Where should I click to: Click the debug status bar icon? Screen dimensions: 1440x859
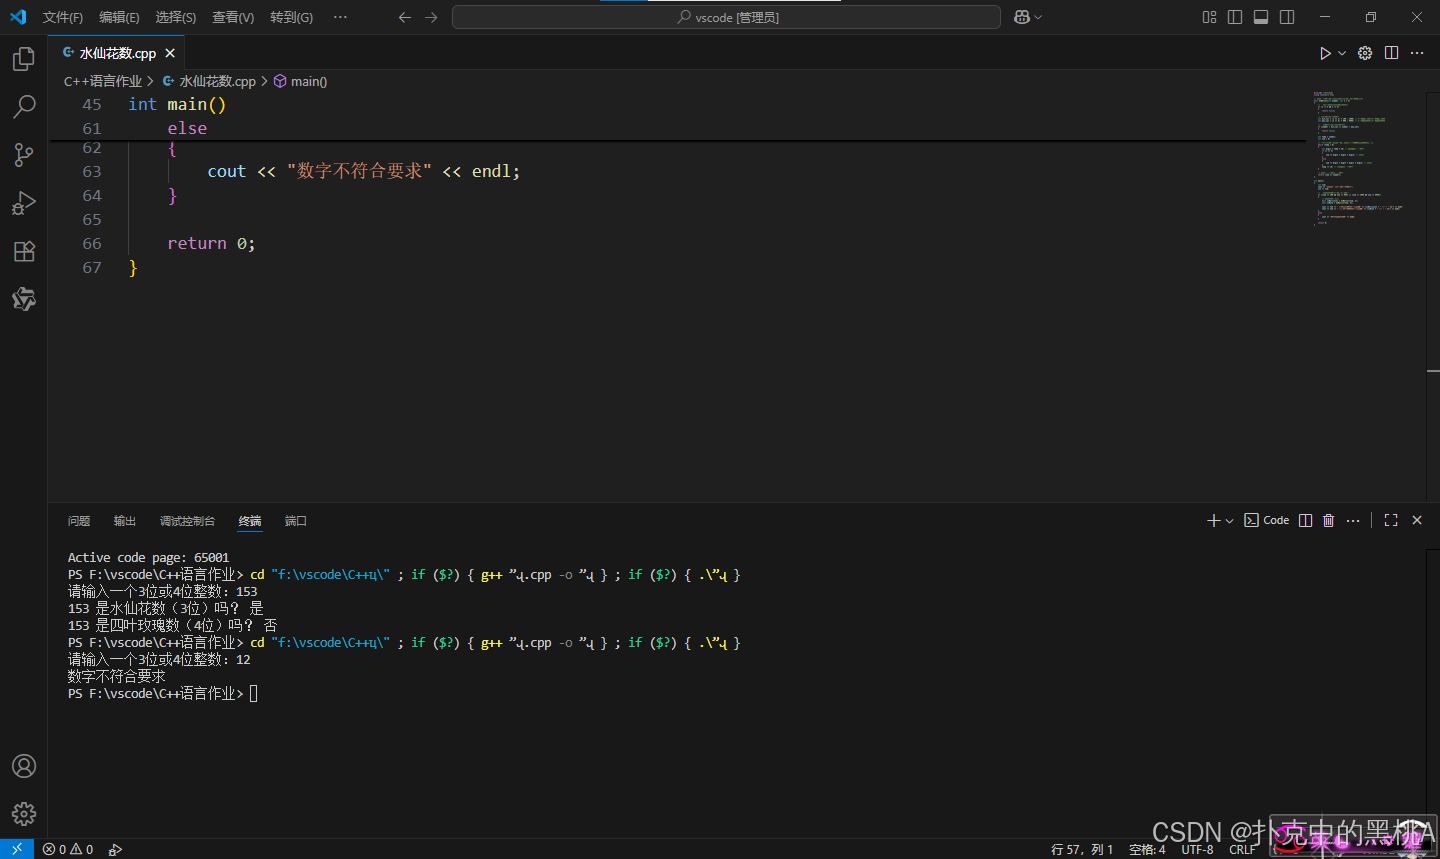115,849
